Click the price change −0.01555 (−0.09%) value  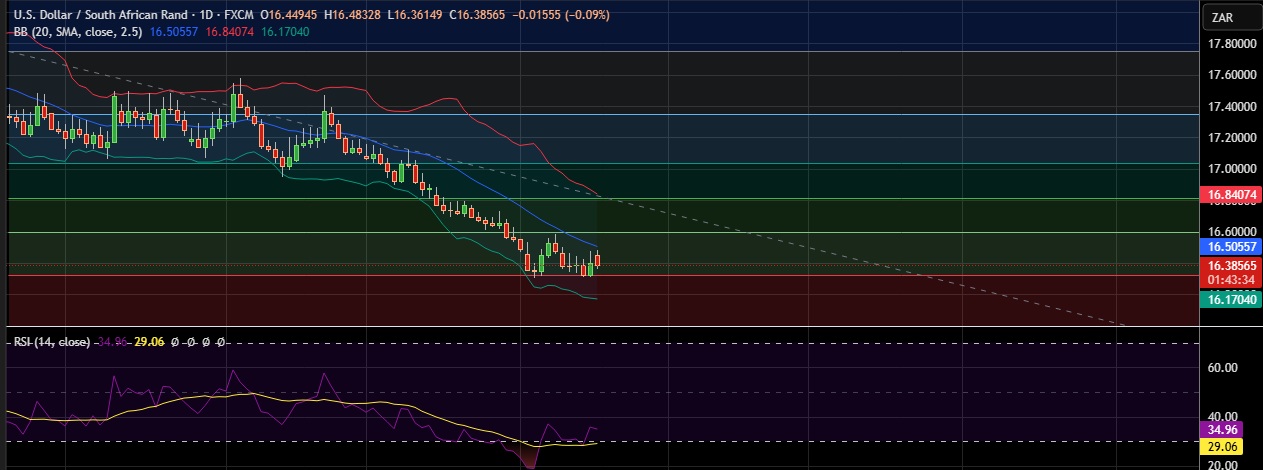click(562, 15)
